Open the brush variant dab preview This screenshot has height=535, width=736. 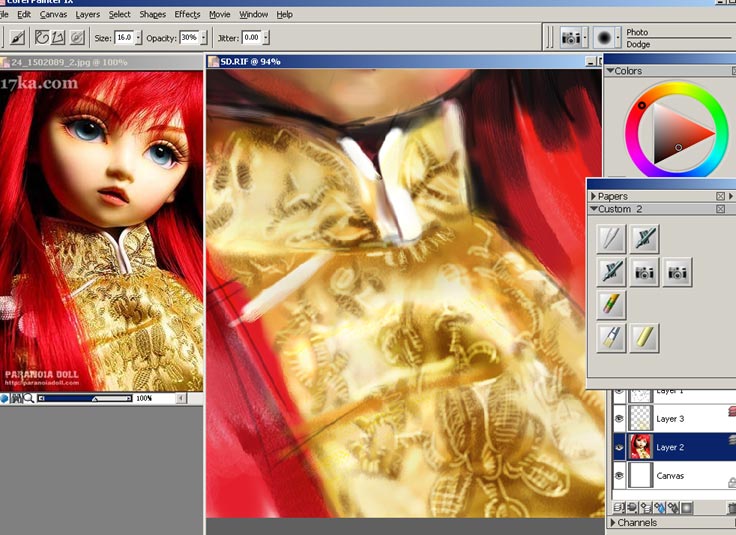coord(604,38)
